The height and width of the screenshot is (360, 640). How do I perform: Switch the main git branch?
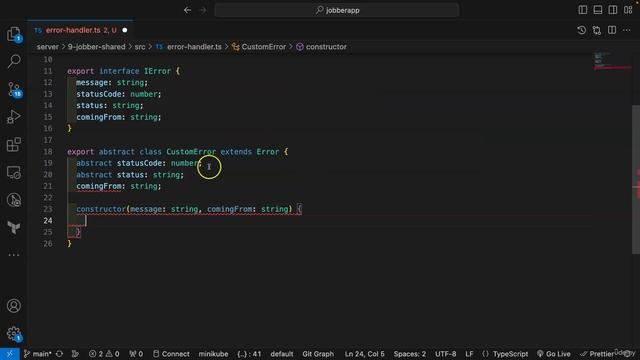click(37, 354)
